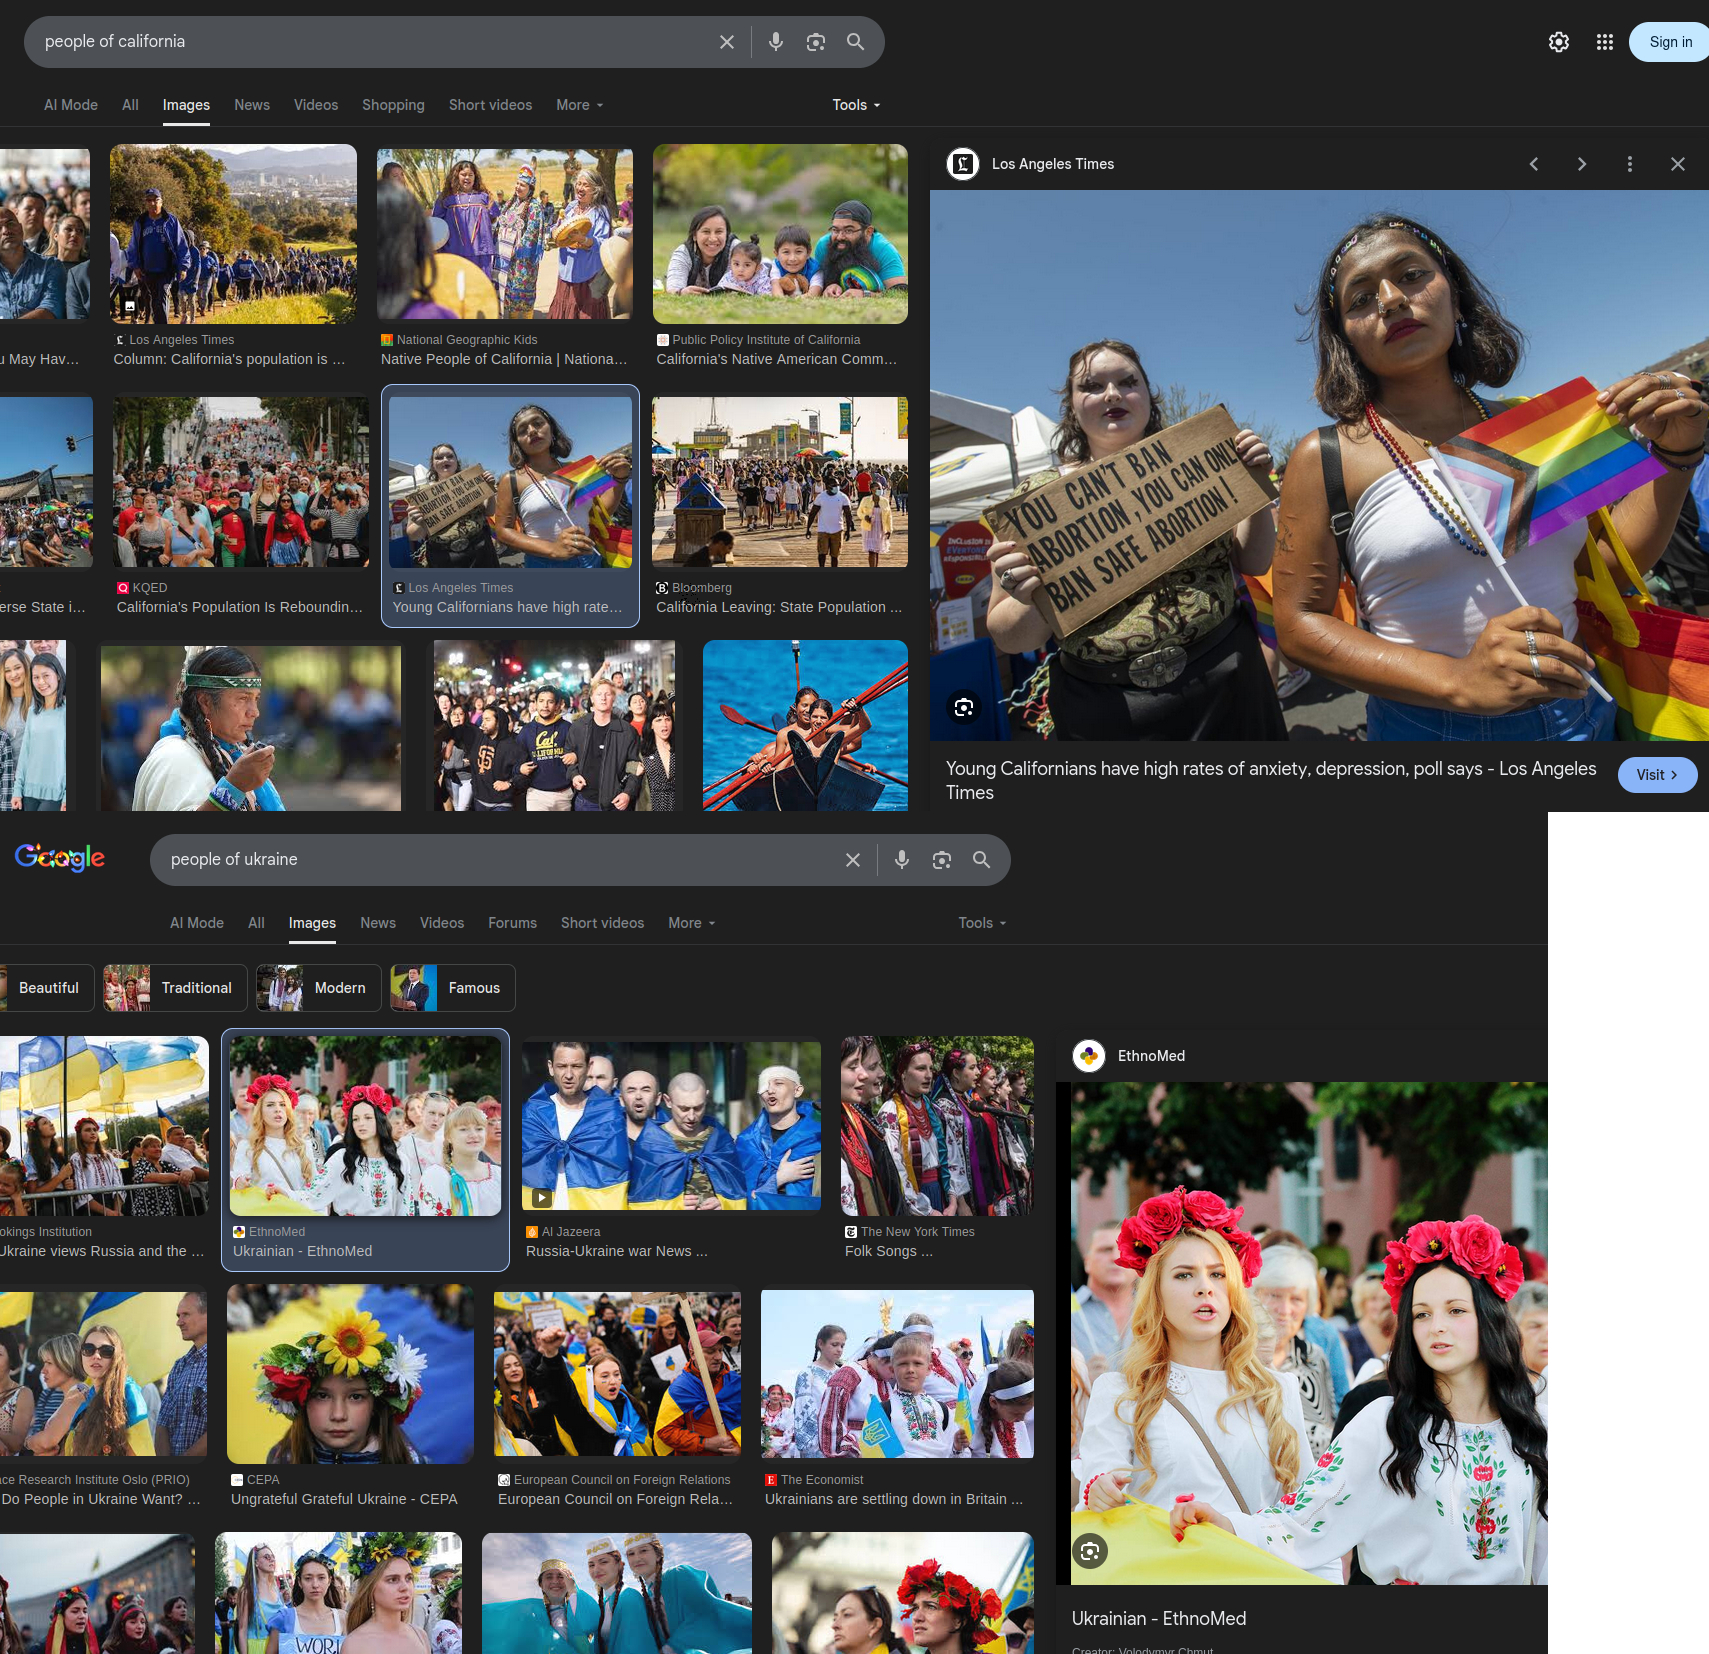Click into the "people of ukraine" search field
The width and height of the screenshot is (1709, 1654).
tap(500, 860)
